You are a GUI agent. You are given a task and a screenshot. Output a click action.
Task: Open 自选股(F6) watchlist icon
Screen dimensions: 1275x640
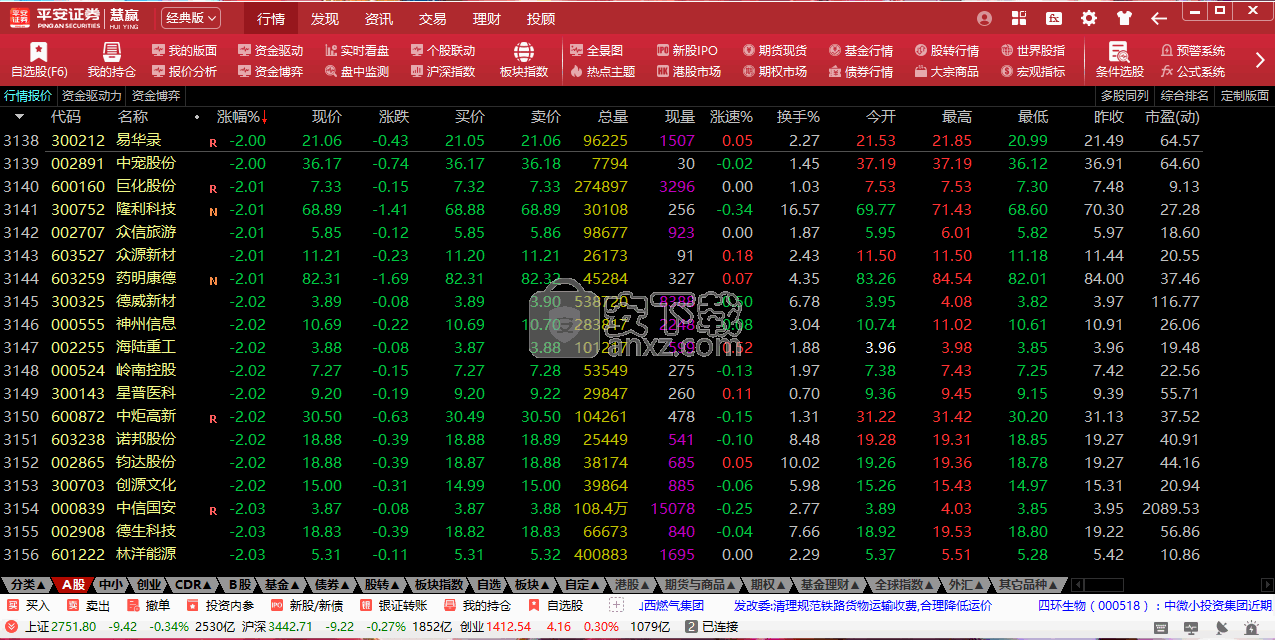[39, 60]
